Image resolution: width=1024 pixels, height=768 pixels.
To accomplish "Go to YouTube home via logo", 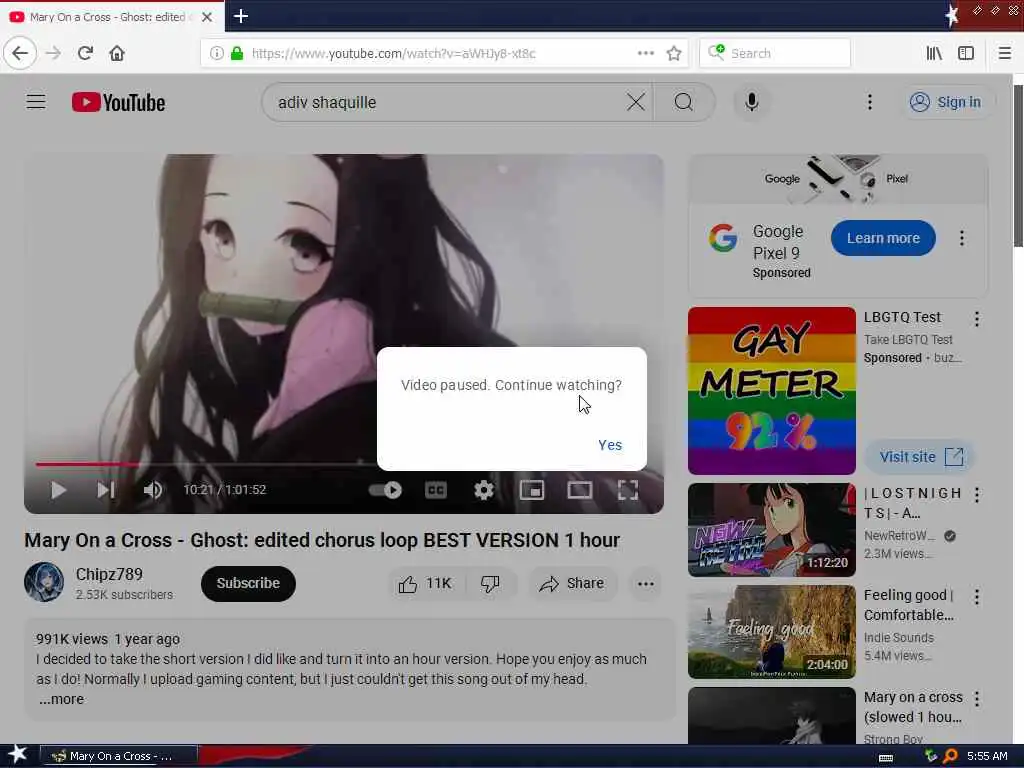I will [x=118, y=102].
